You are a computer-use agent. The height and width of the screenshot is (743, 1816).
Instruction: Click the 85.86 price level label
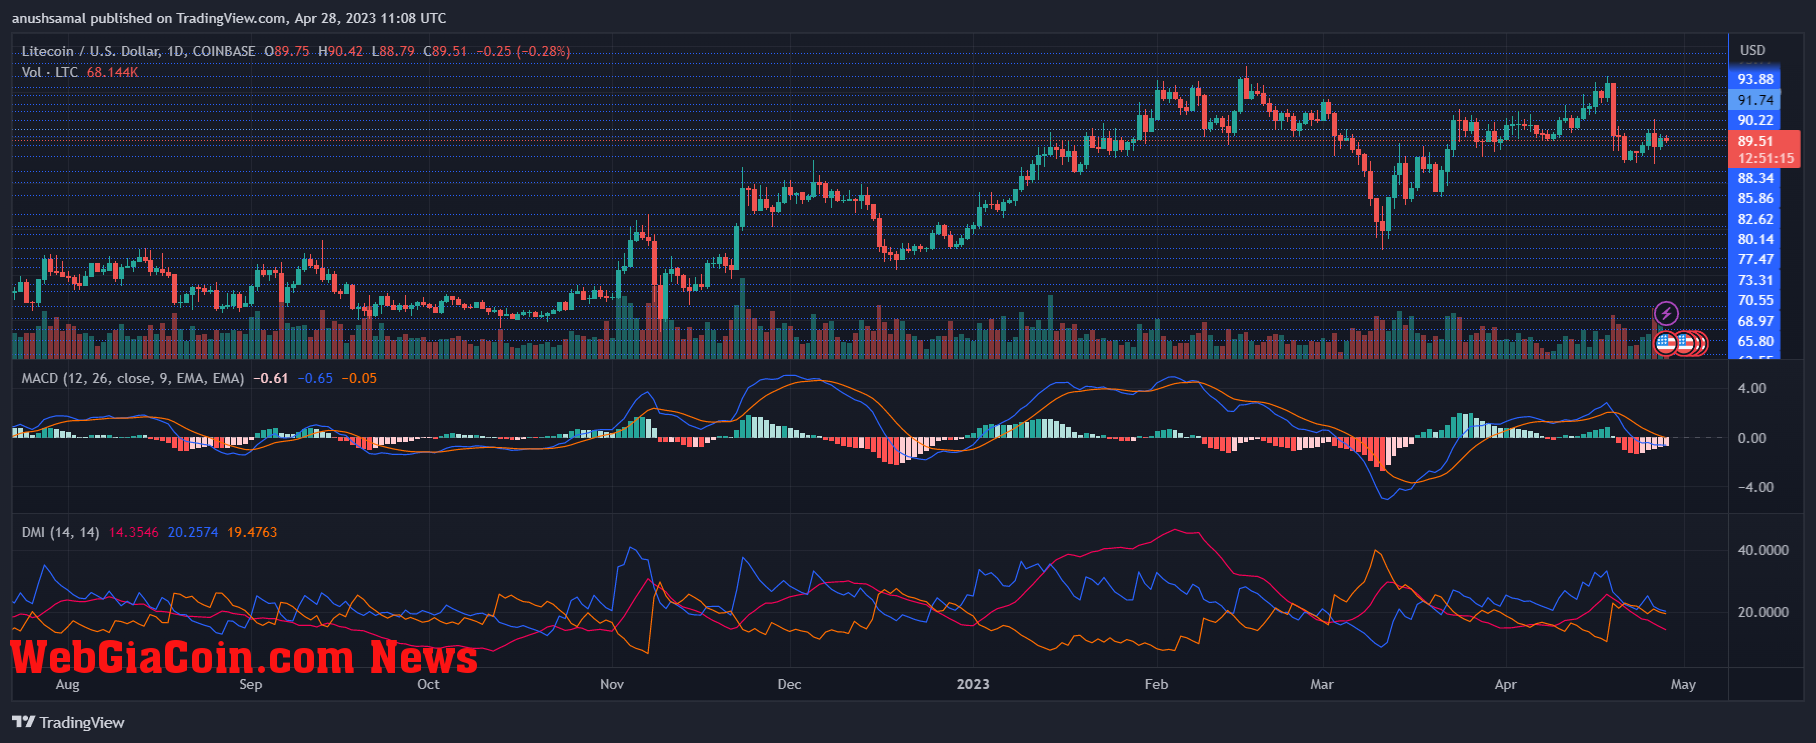click(x=1755, y=198)
